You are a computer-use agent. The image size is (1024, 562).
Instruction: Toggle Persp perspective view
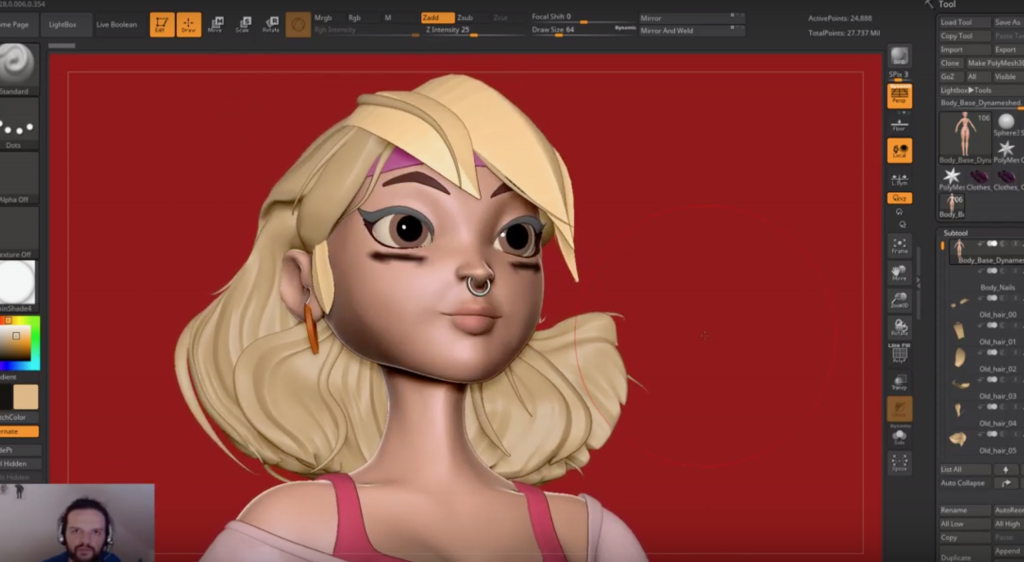899,96
